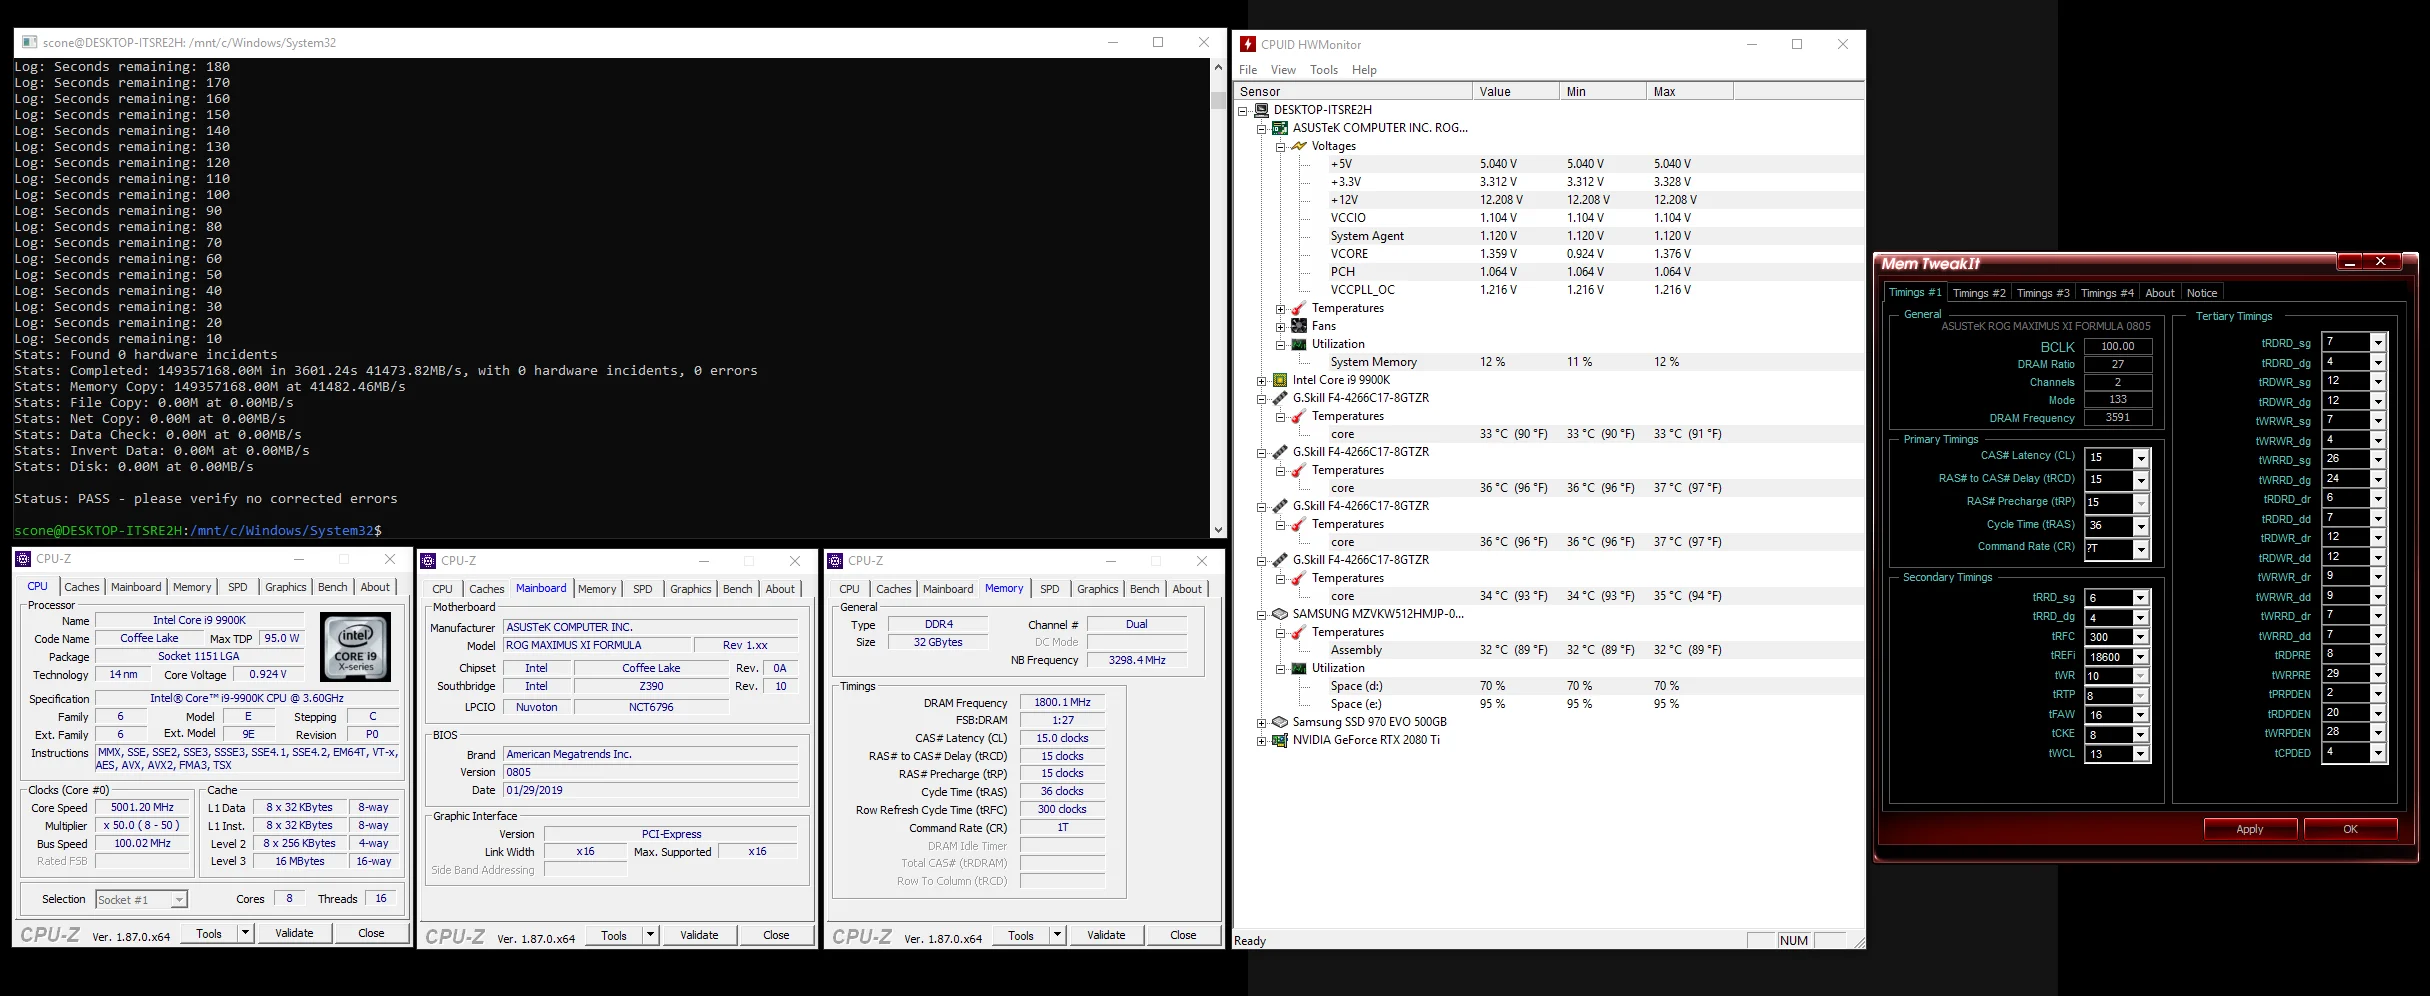Open the Socket #1 selection dropdown

coord(179,900)
